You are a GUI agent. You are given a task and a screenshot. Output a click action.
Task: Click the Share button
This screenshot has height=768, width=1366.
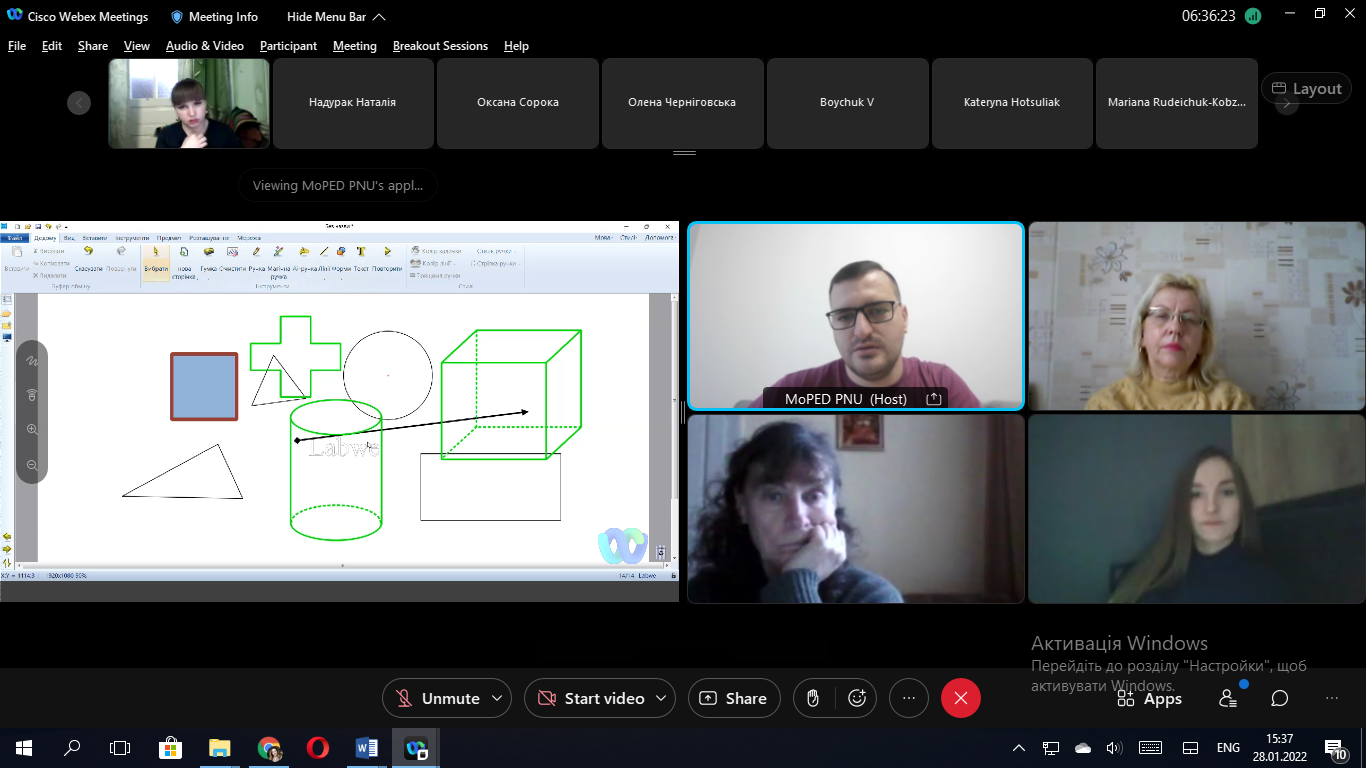tap(734, 698)
